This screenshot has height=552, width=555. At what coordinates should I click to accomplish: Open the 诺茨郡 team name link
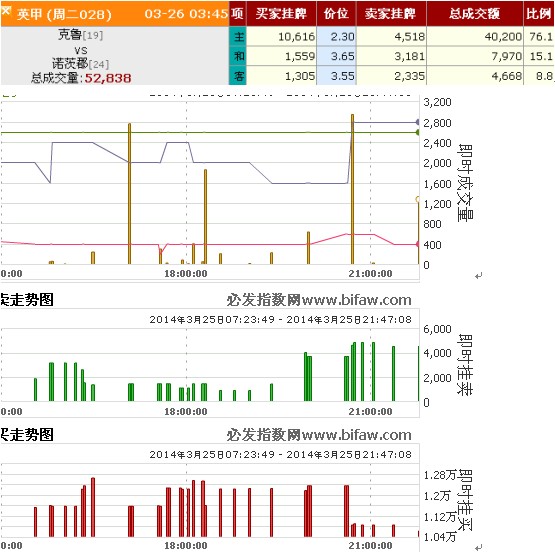(x=70, y=64)
